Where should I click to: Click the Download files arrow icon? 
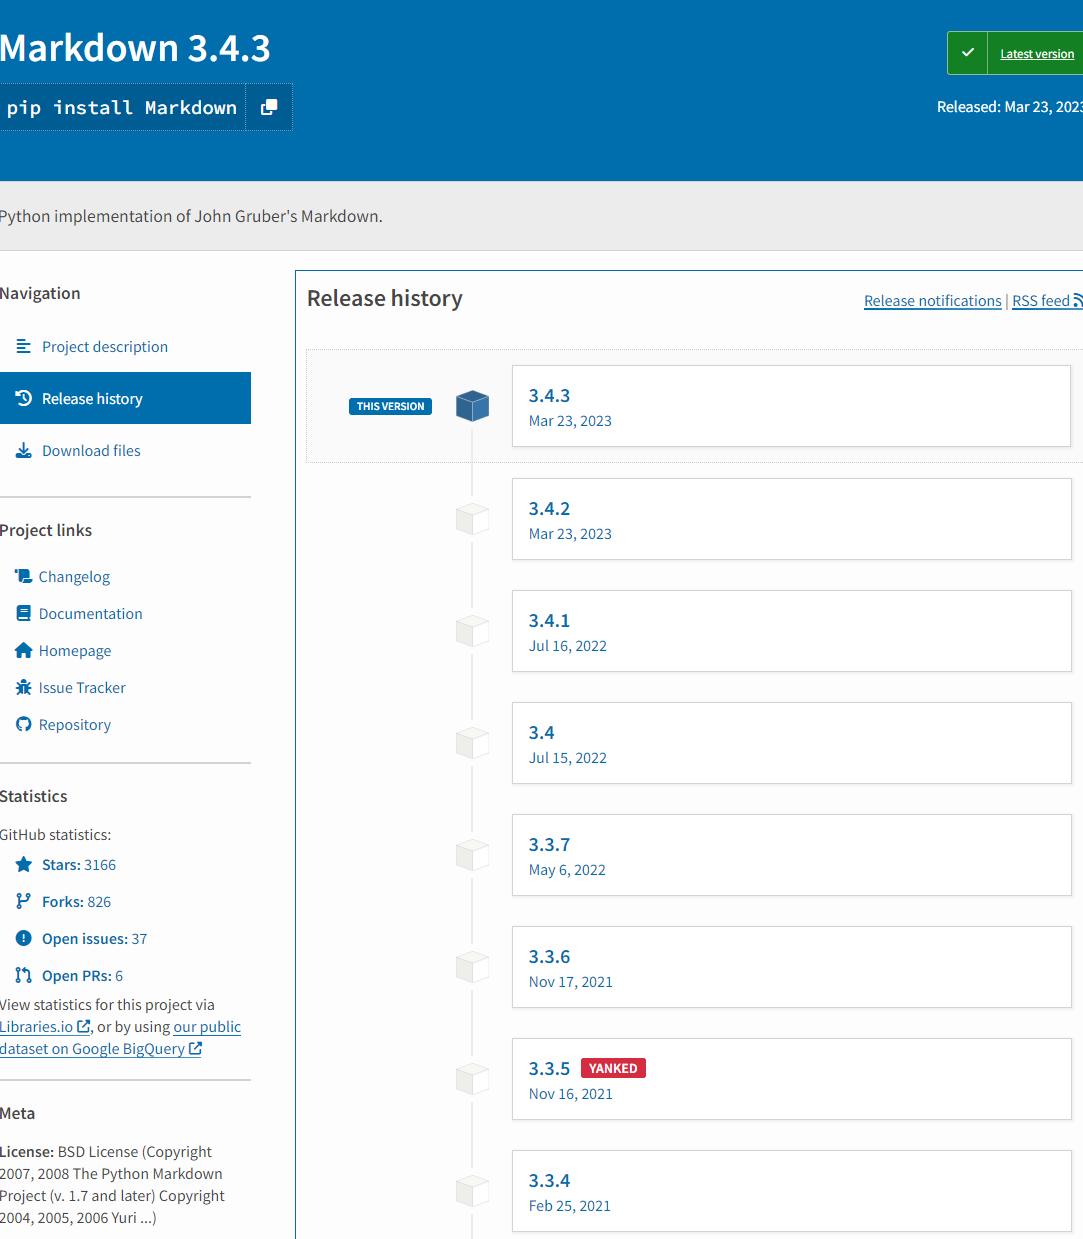[x=24, y=451]
